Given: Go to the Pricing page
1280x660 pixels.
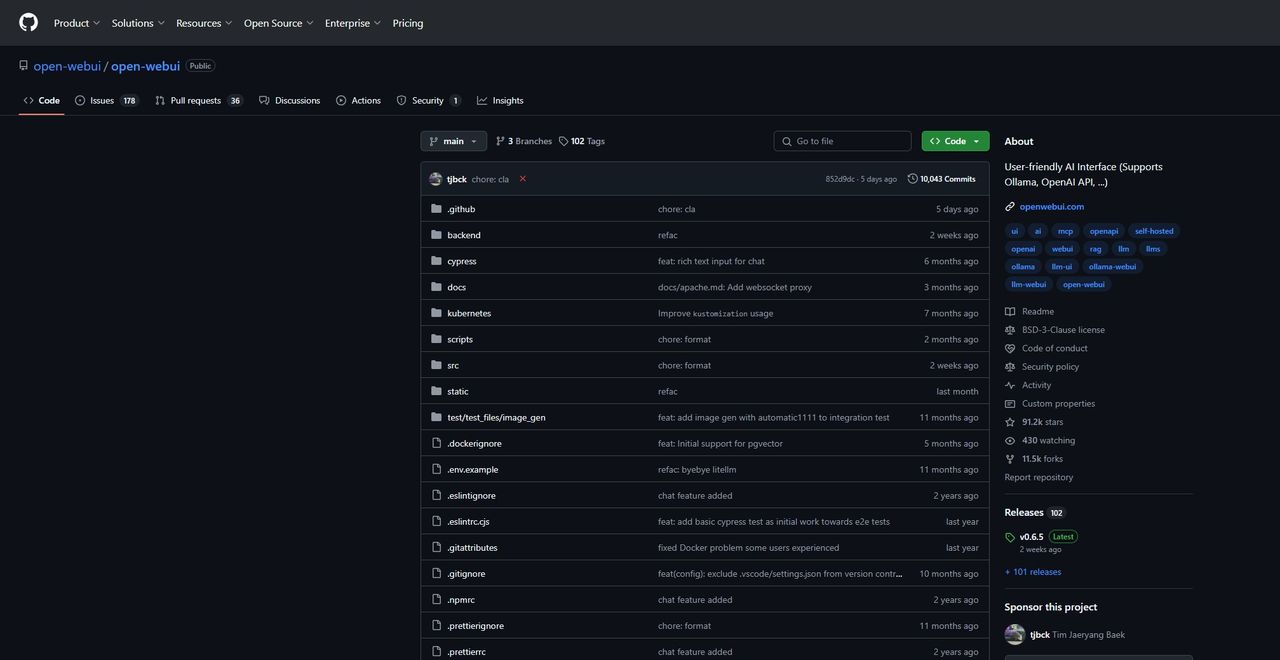Looking at the screenshot, I should 407,23.
